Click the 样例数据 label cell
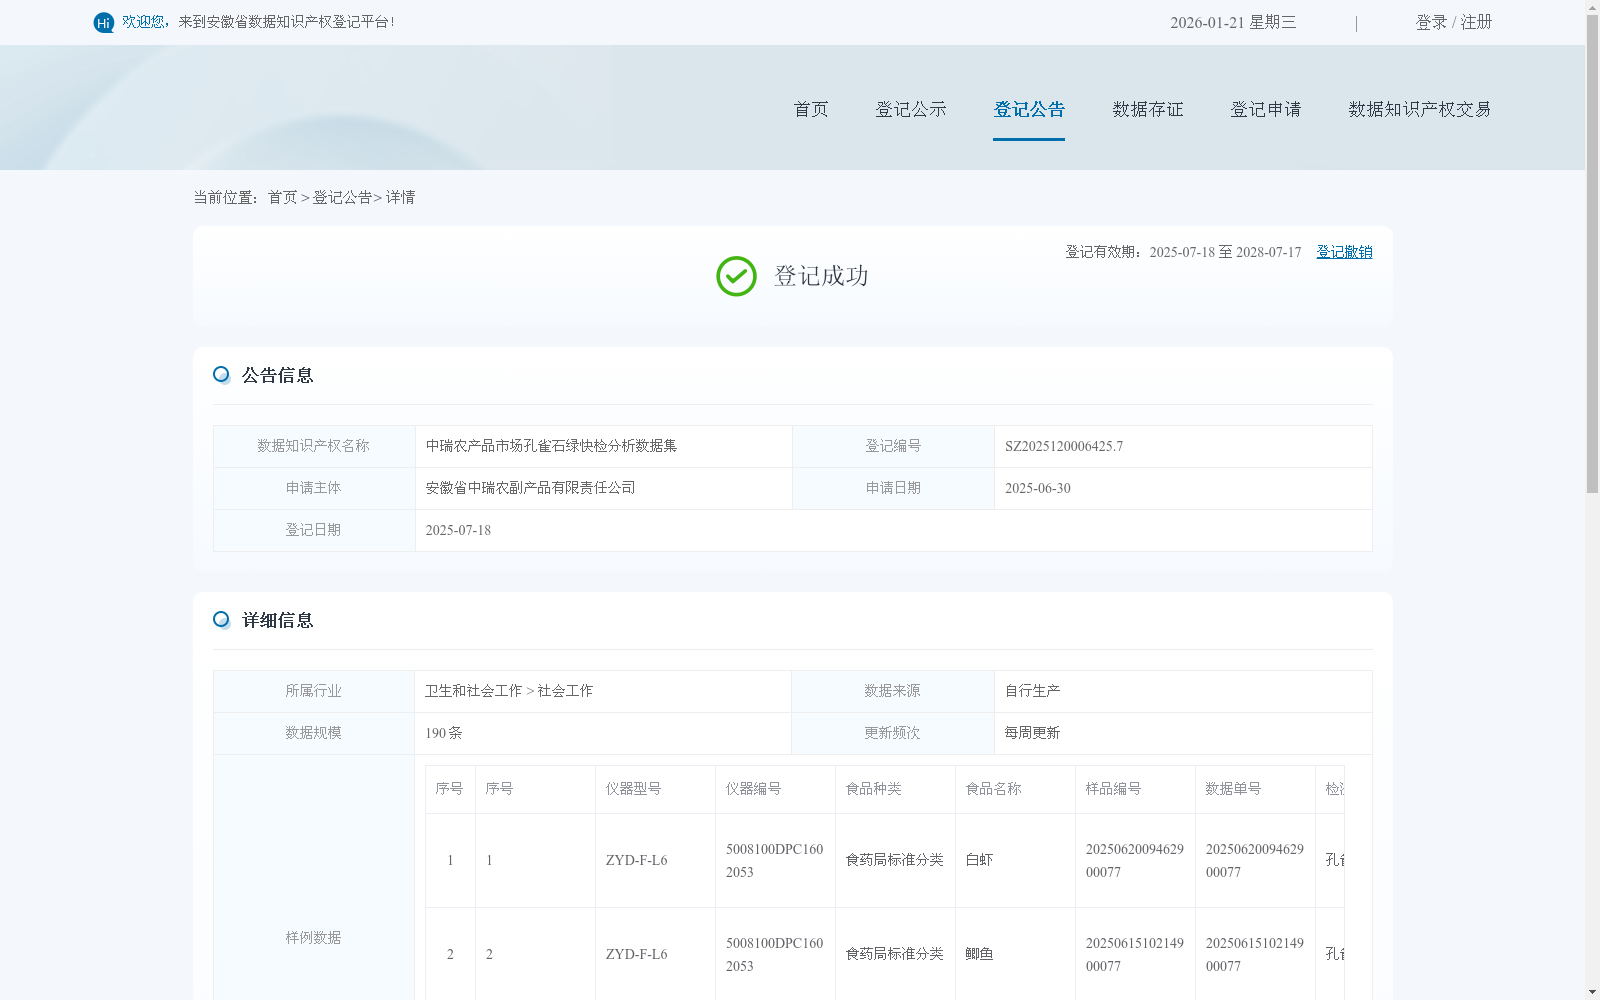The height and width of the screenshot is (1000, 1600). coord(313,938)
